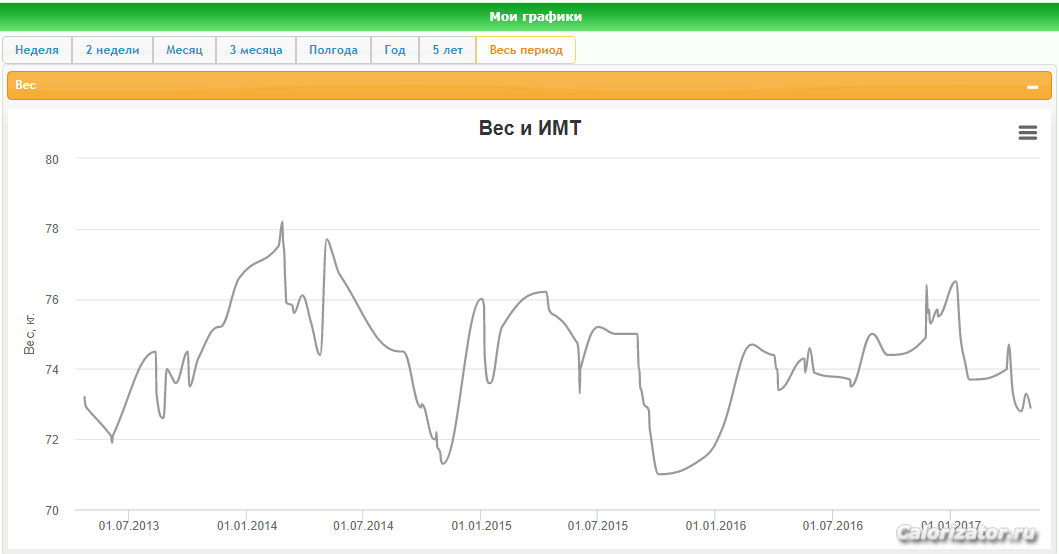Click the 01.07.2016 date axis label

point(832,526)
